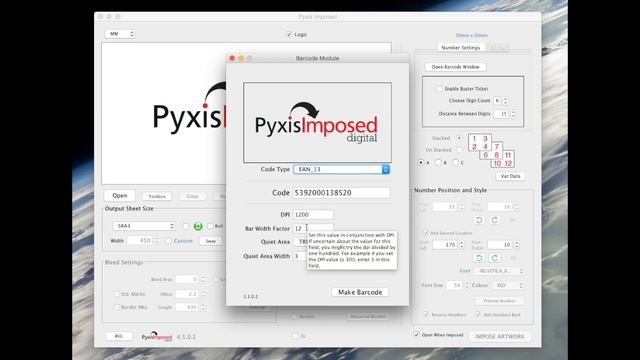The height and width of the screenshot is (360, 640).
Task: Select radio option C
Action: coord(455,162)
